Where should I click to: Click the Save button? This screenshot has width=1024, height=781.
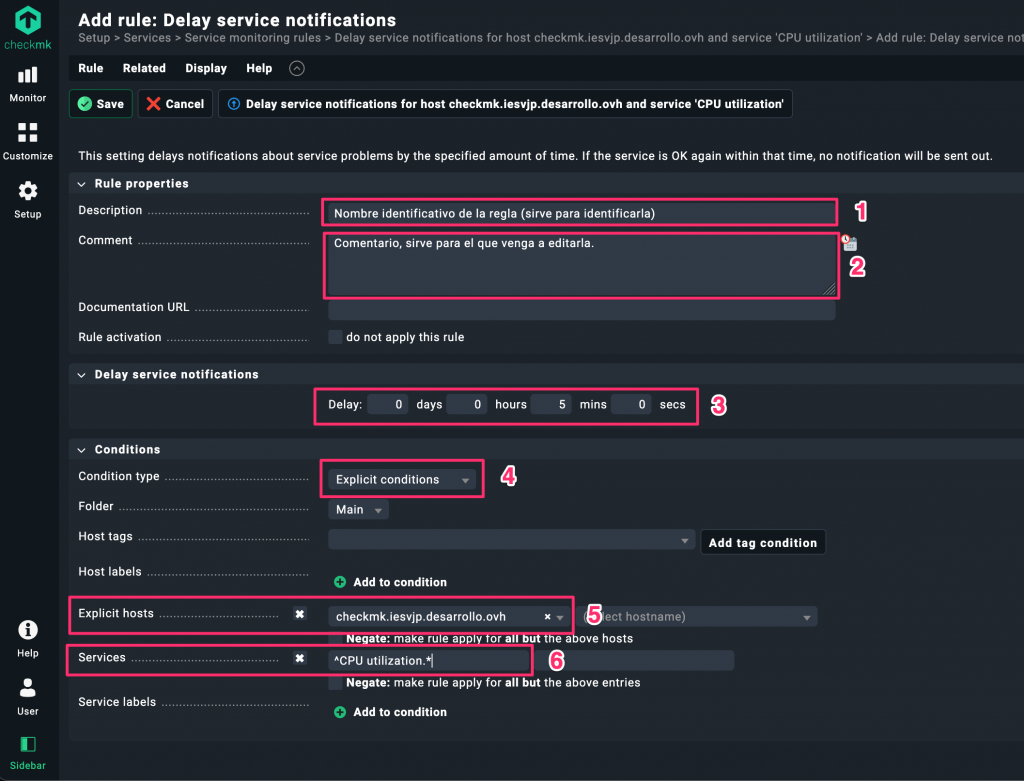tap(101, 104)
